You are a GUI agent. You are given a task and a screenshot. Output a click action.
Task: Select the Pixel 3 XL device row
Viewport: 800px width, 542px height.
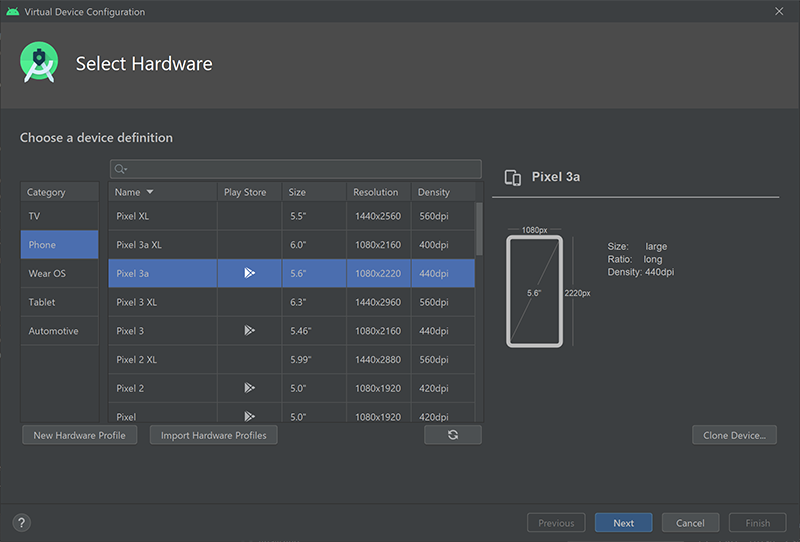click(x=292, y=302)
